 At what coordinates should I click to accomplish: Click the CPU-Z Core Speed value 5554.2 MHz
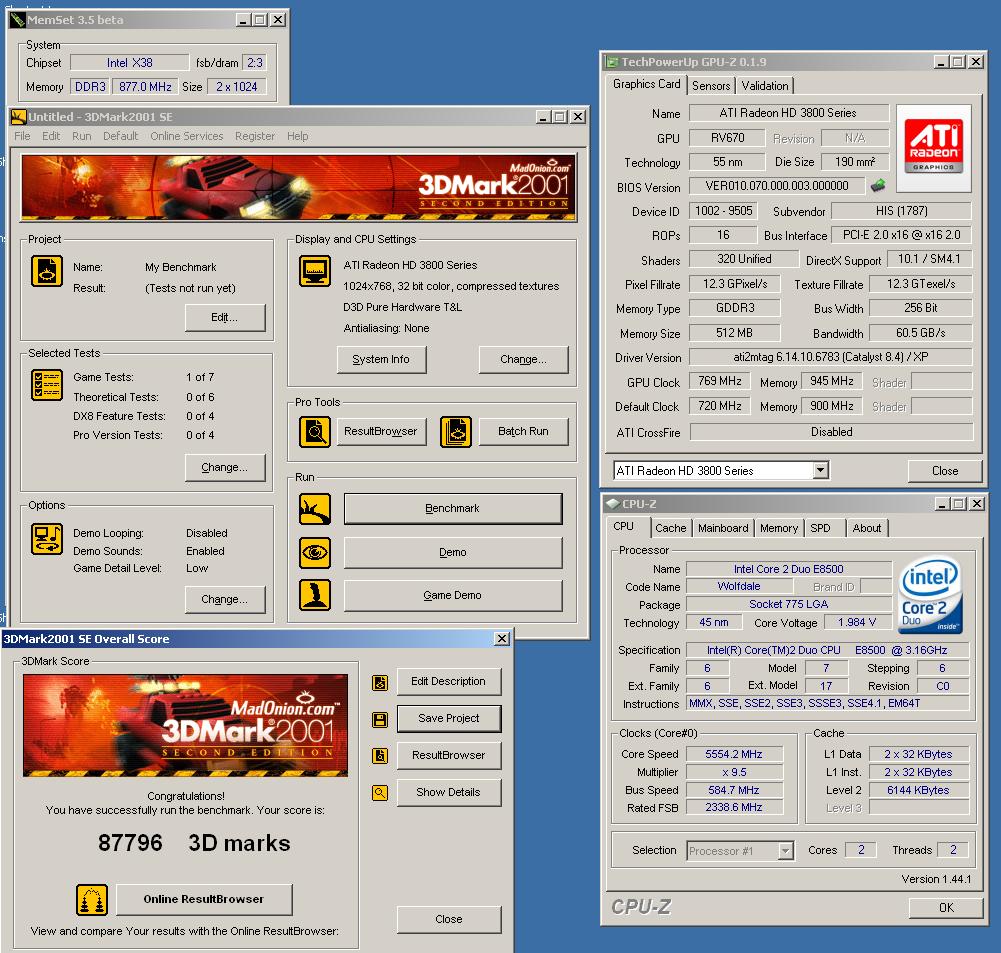tap(734, 754)
